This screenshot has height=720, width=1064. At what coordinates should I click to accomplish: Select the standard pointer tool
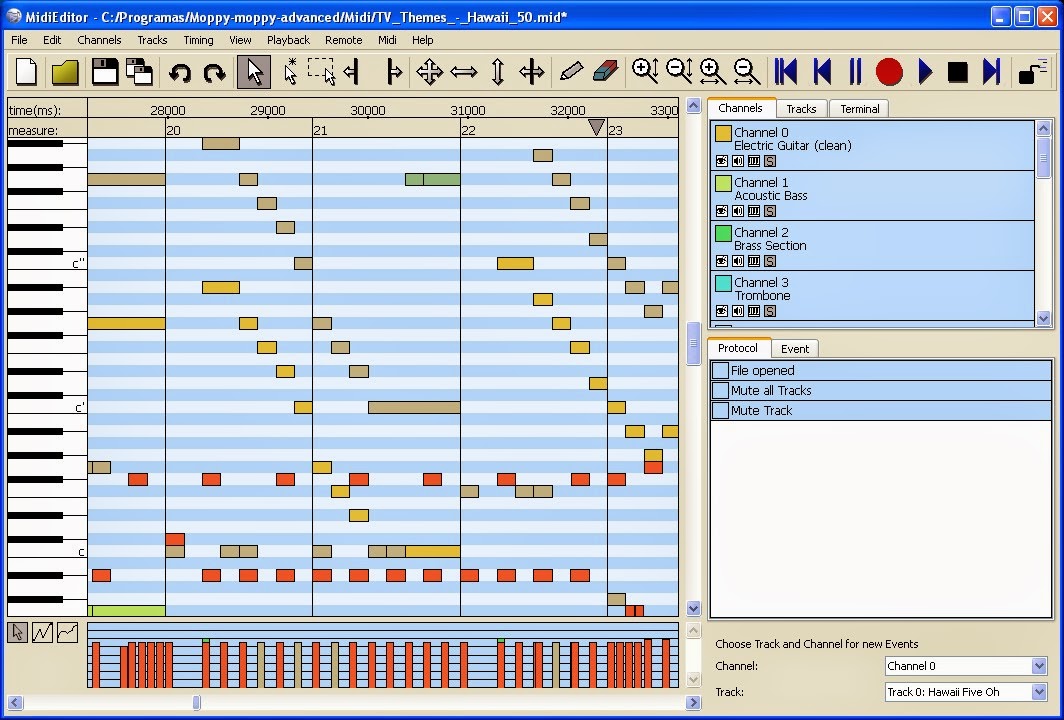[x=254, y=71]
